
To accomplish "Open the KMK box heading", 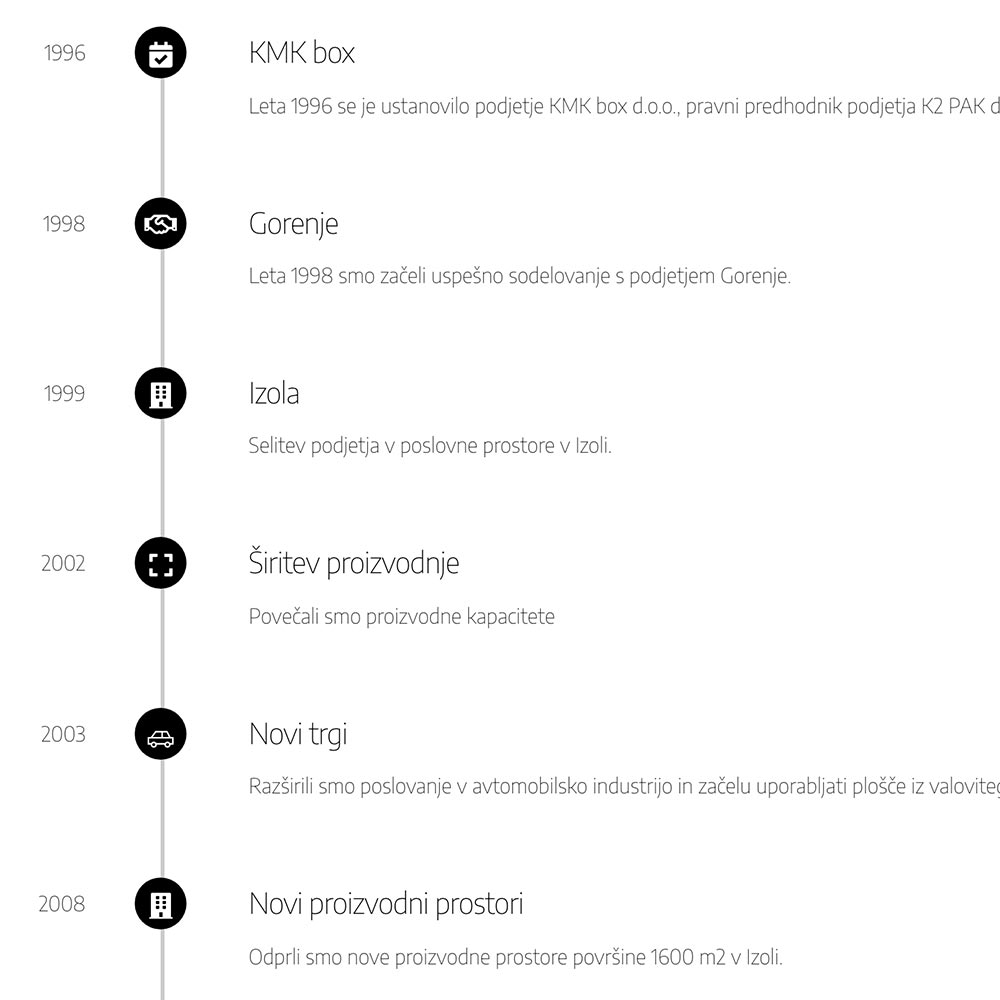I will click(302, 53).
